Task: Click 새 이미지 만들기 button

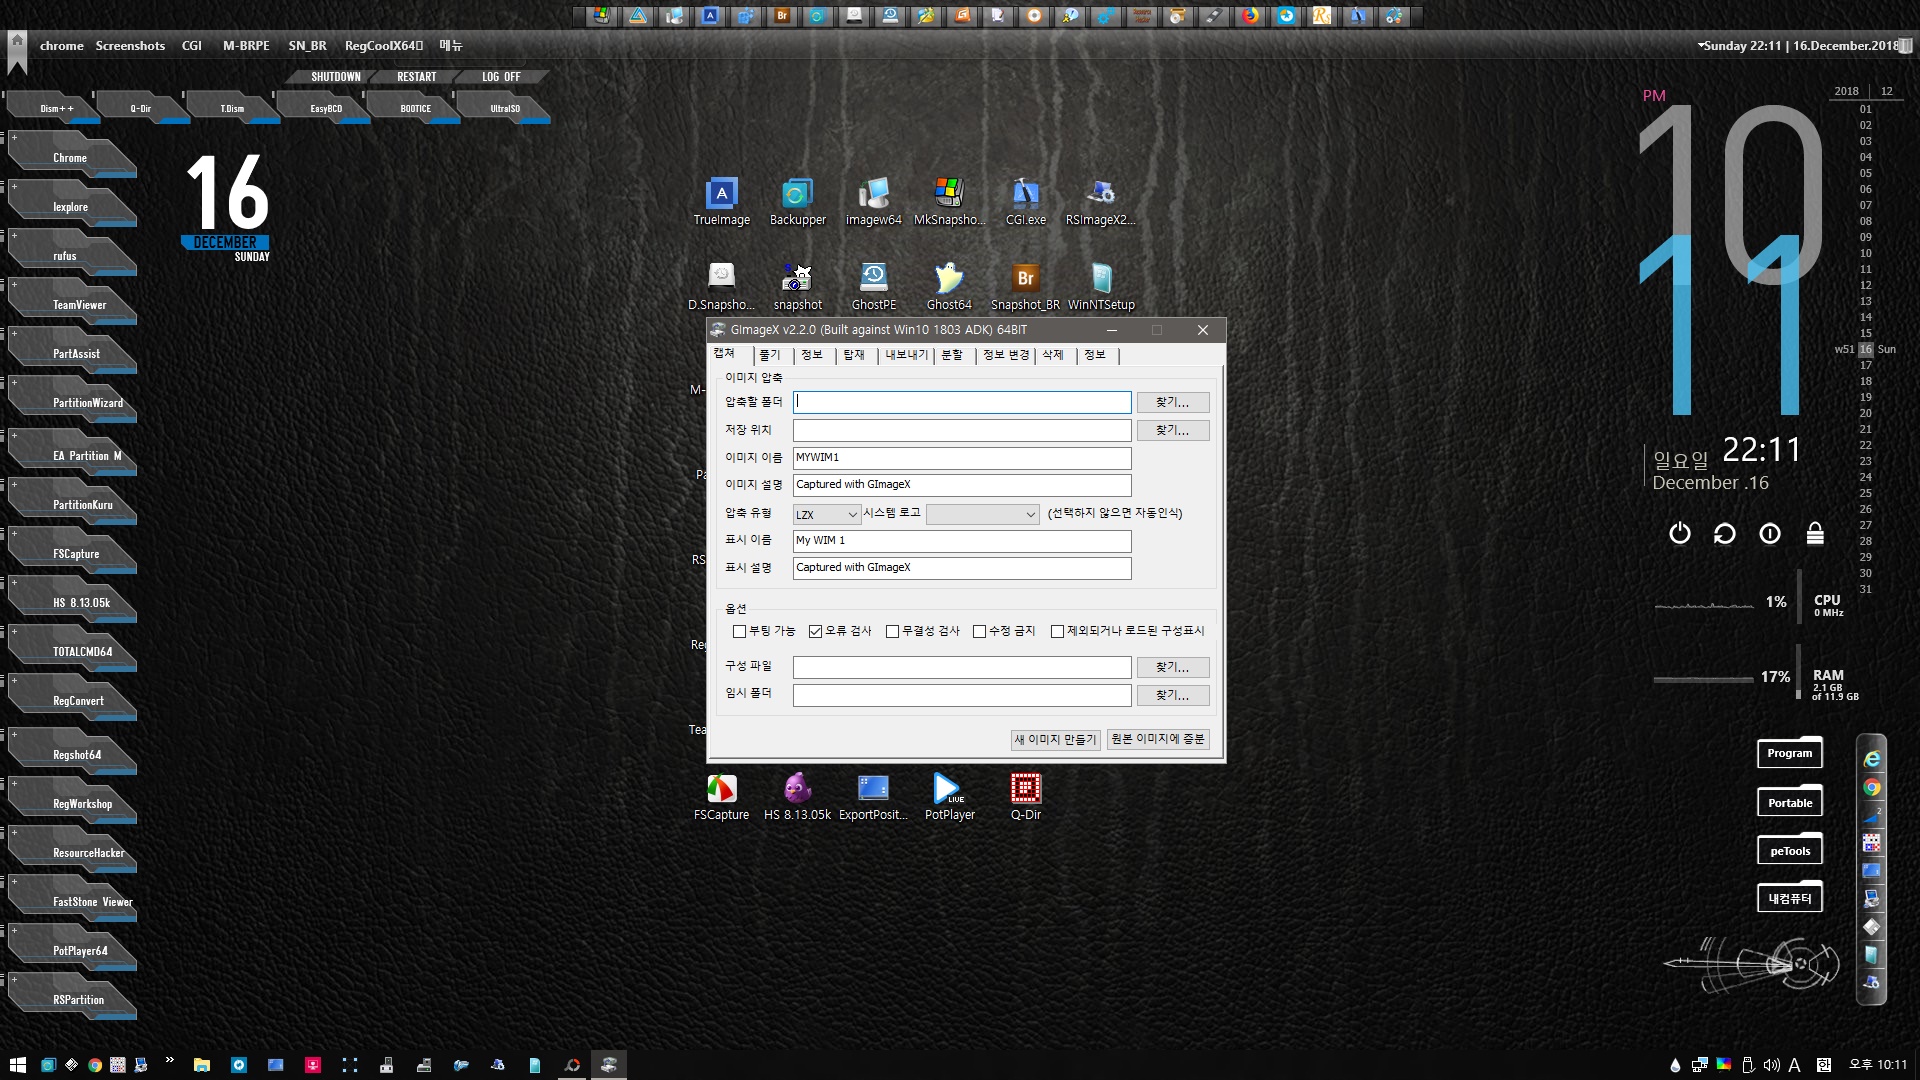Action: [1055, 739]
